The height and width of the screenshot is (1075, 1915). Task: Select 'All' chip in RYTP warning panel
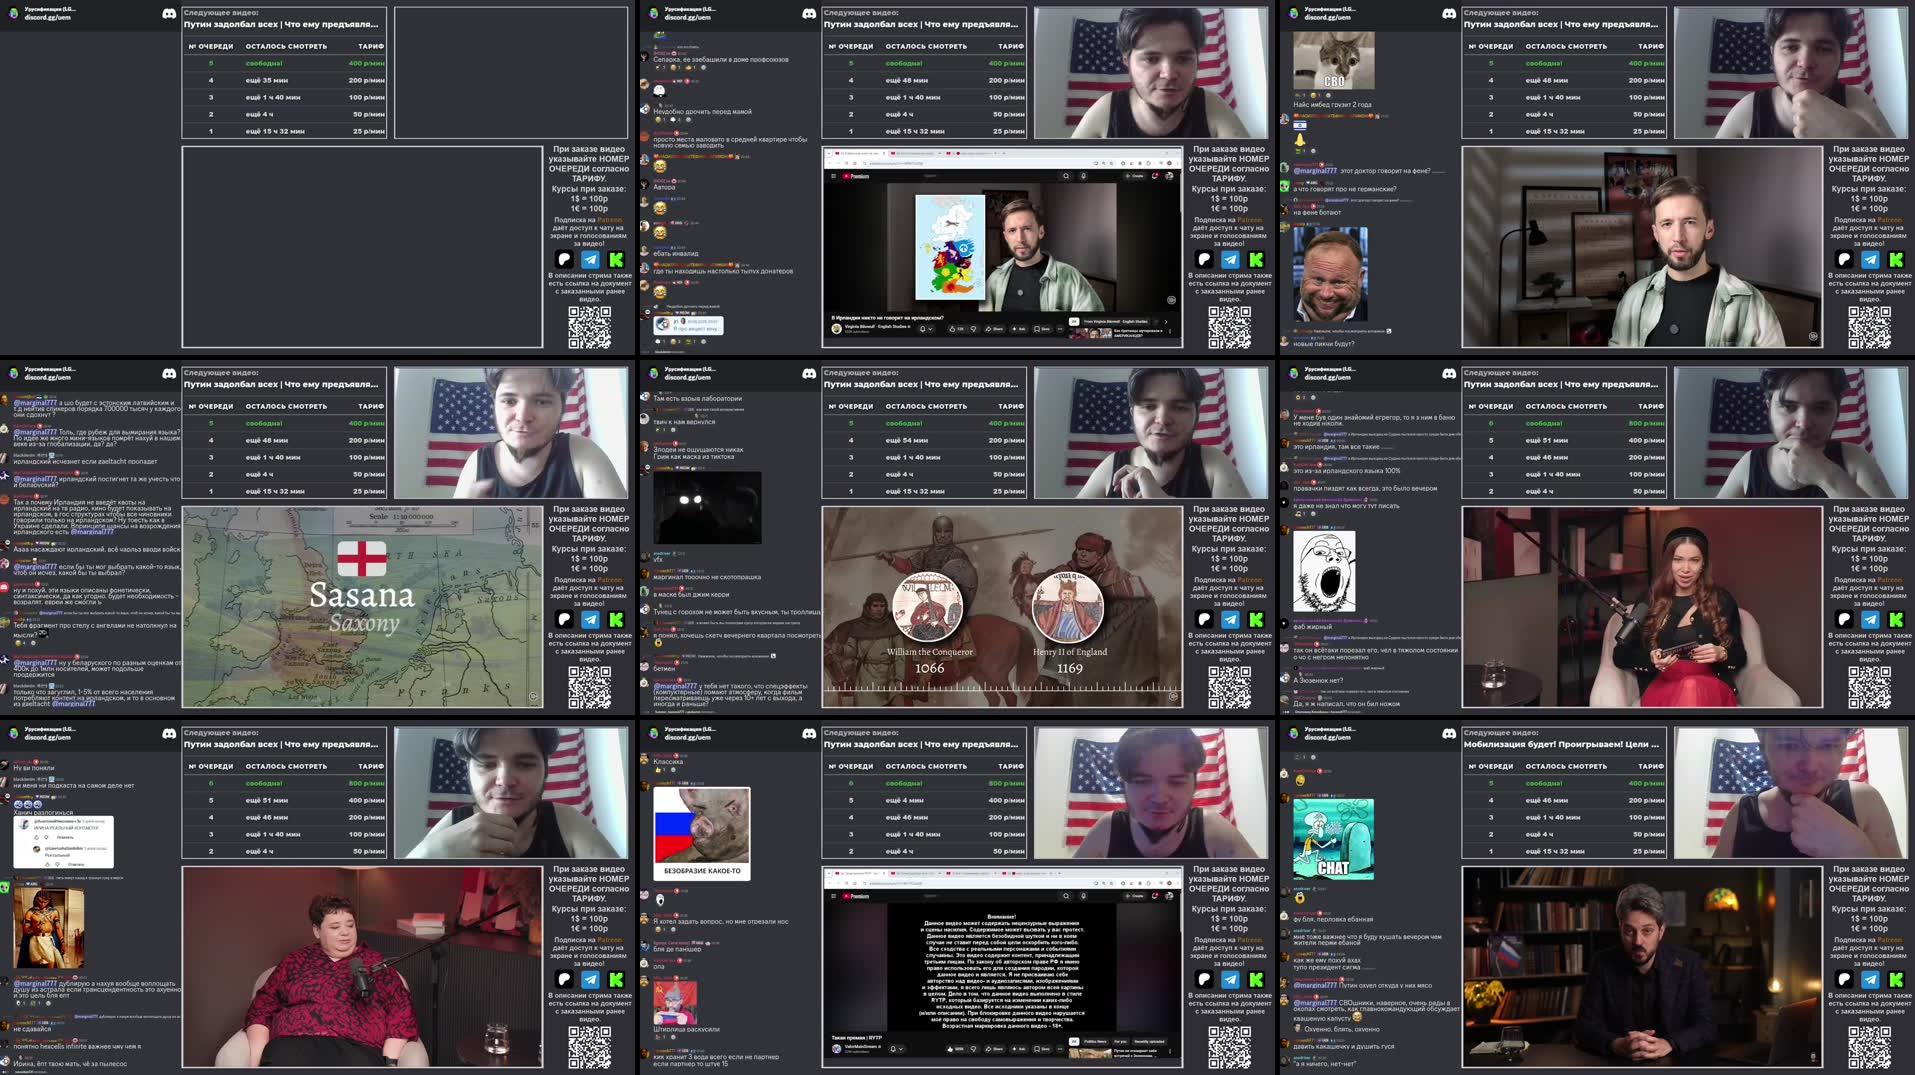coord(1074,1042)
